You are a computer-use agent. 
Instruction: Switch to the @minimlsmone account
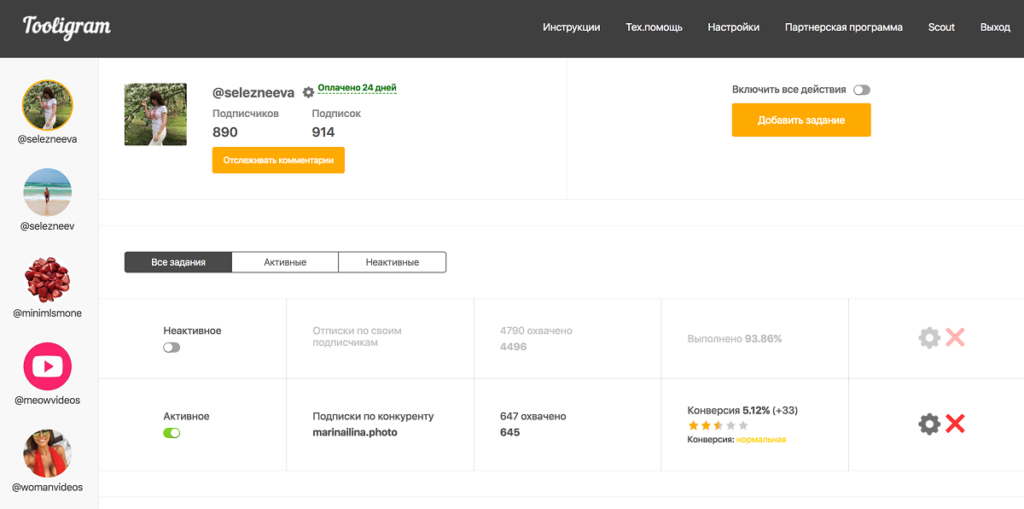click(x=47, y=281)
